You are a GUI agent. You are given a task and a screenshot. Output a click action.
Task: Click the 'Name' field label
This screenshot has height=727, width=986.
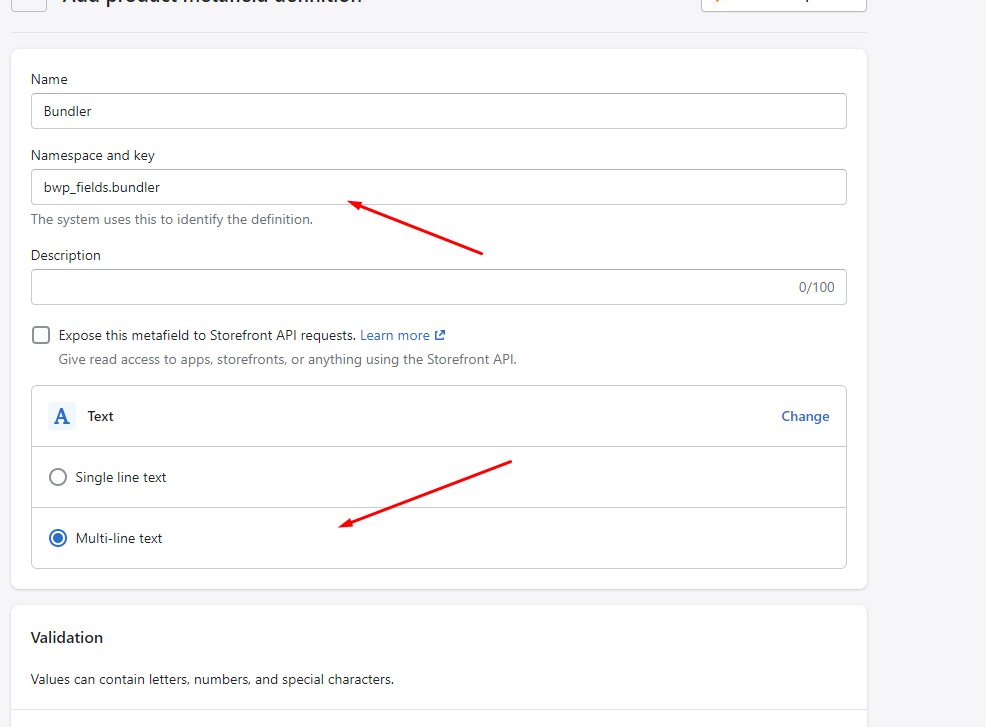pos(49,79)
